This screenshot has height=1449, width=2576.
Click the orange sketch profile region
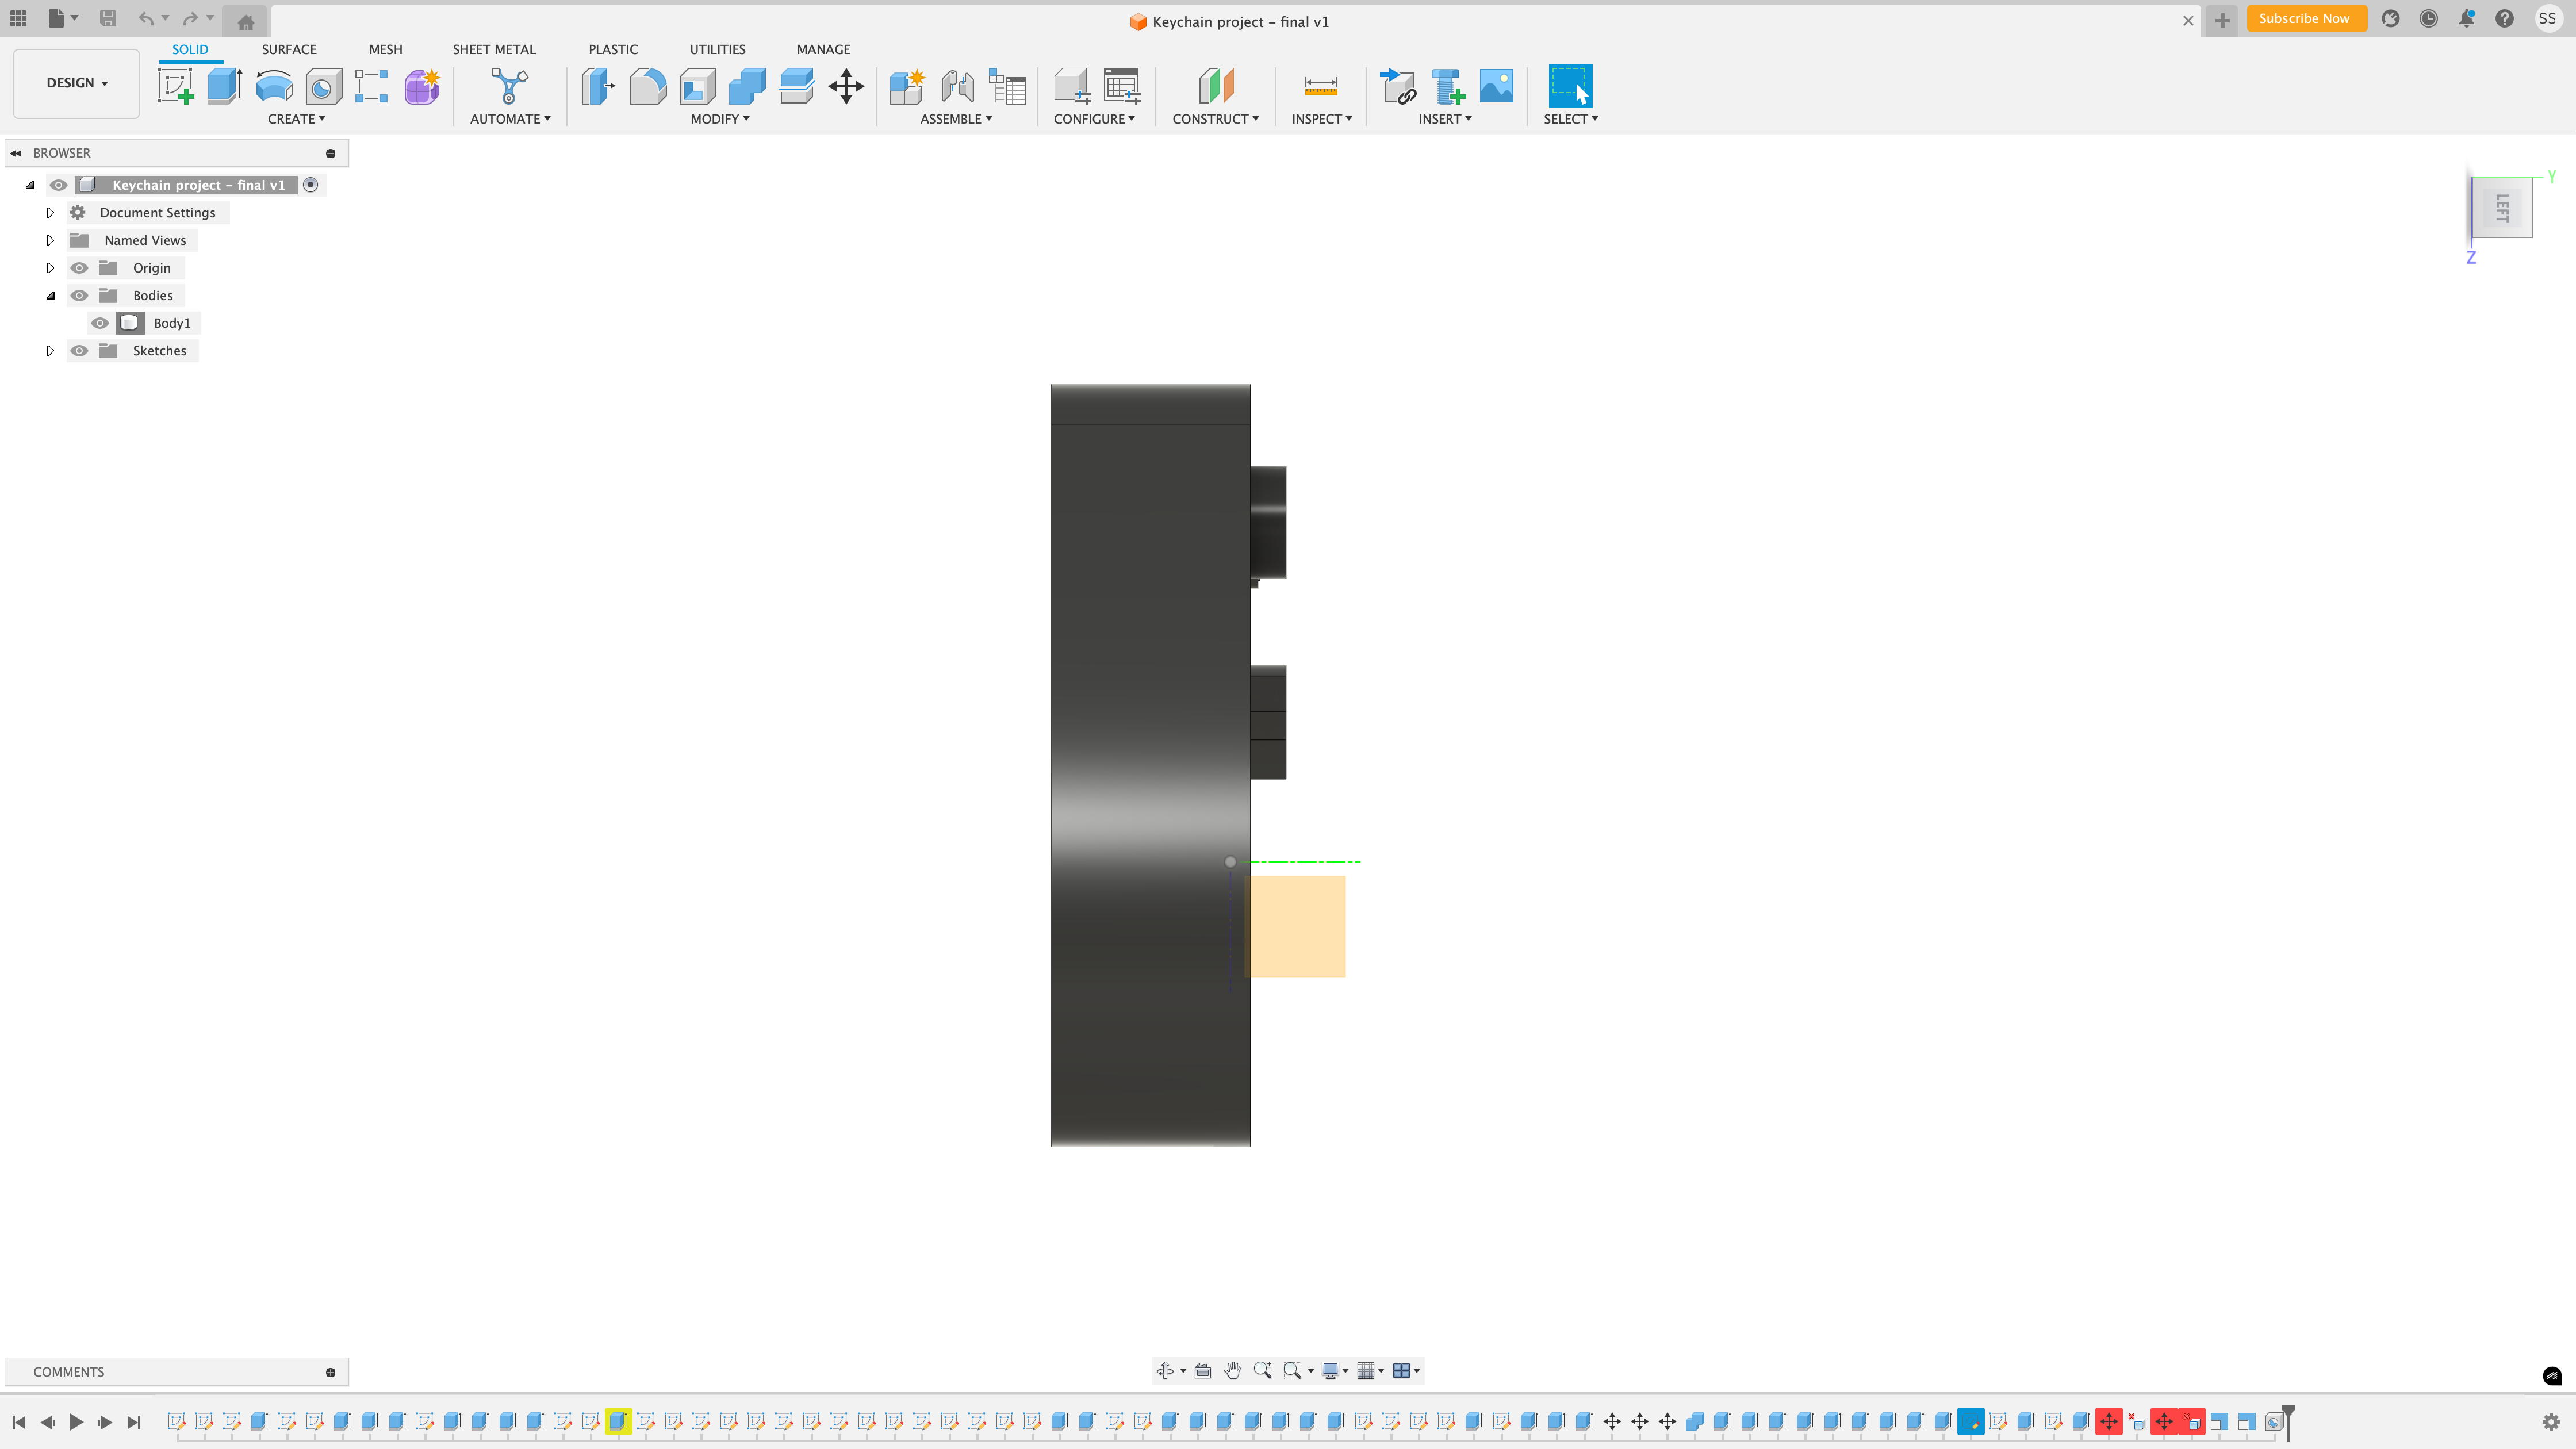(x=1296, y=926)
